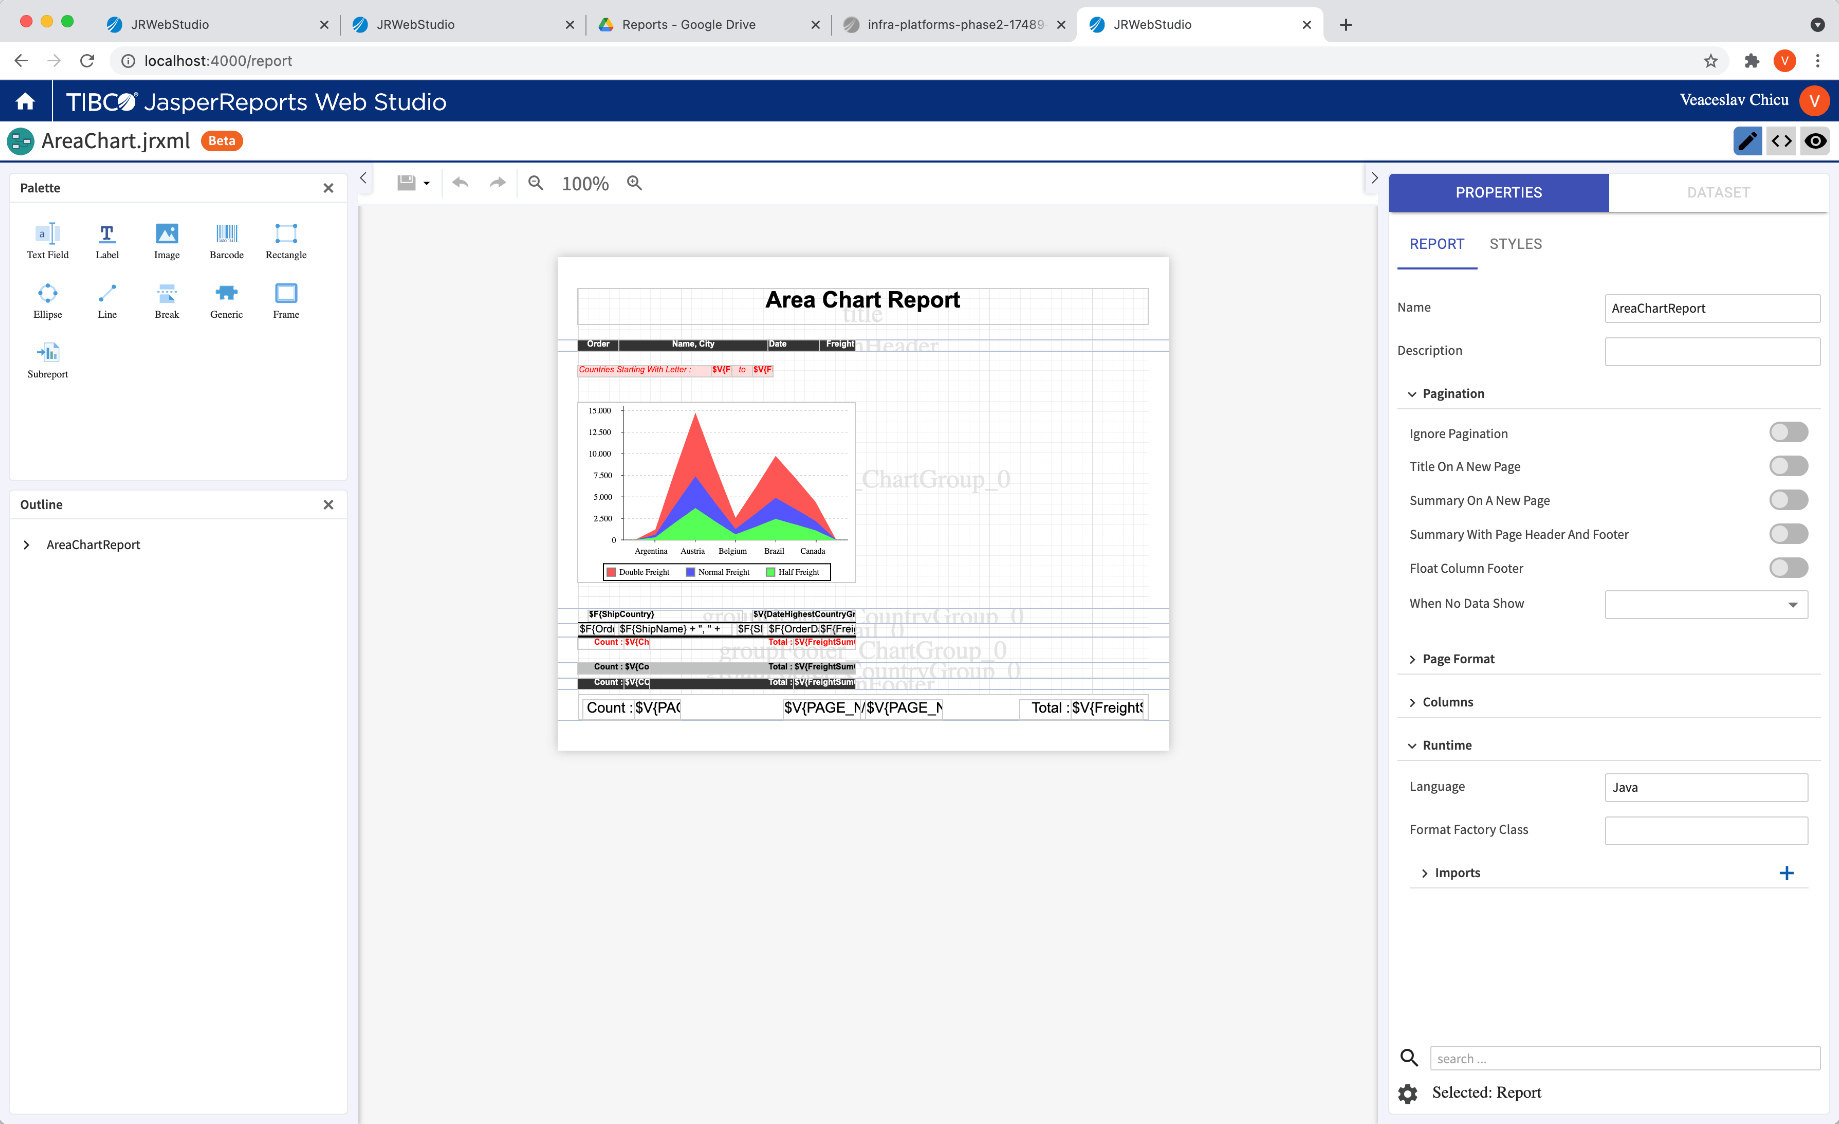
Task: Click the settings gear near Selected: Report
Action: tap(1408, 1094)
